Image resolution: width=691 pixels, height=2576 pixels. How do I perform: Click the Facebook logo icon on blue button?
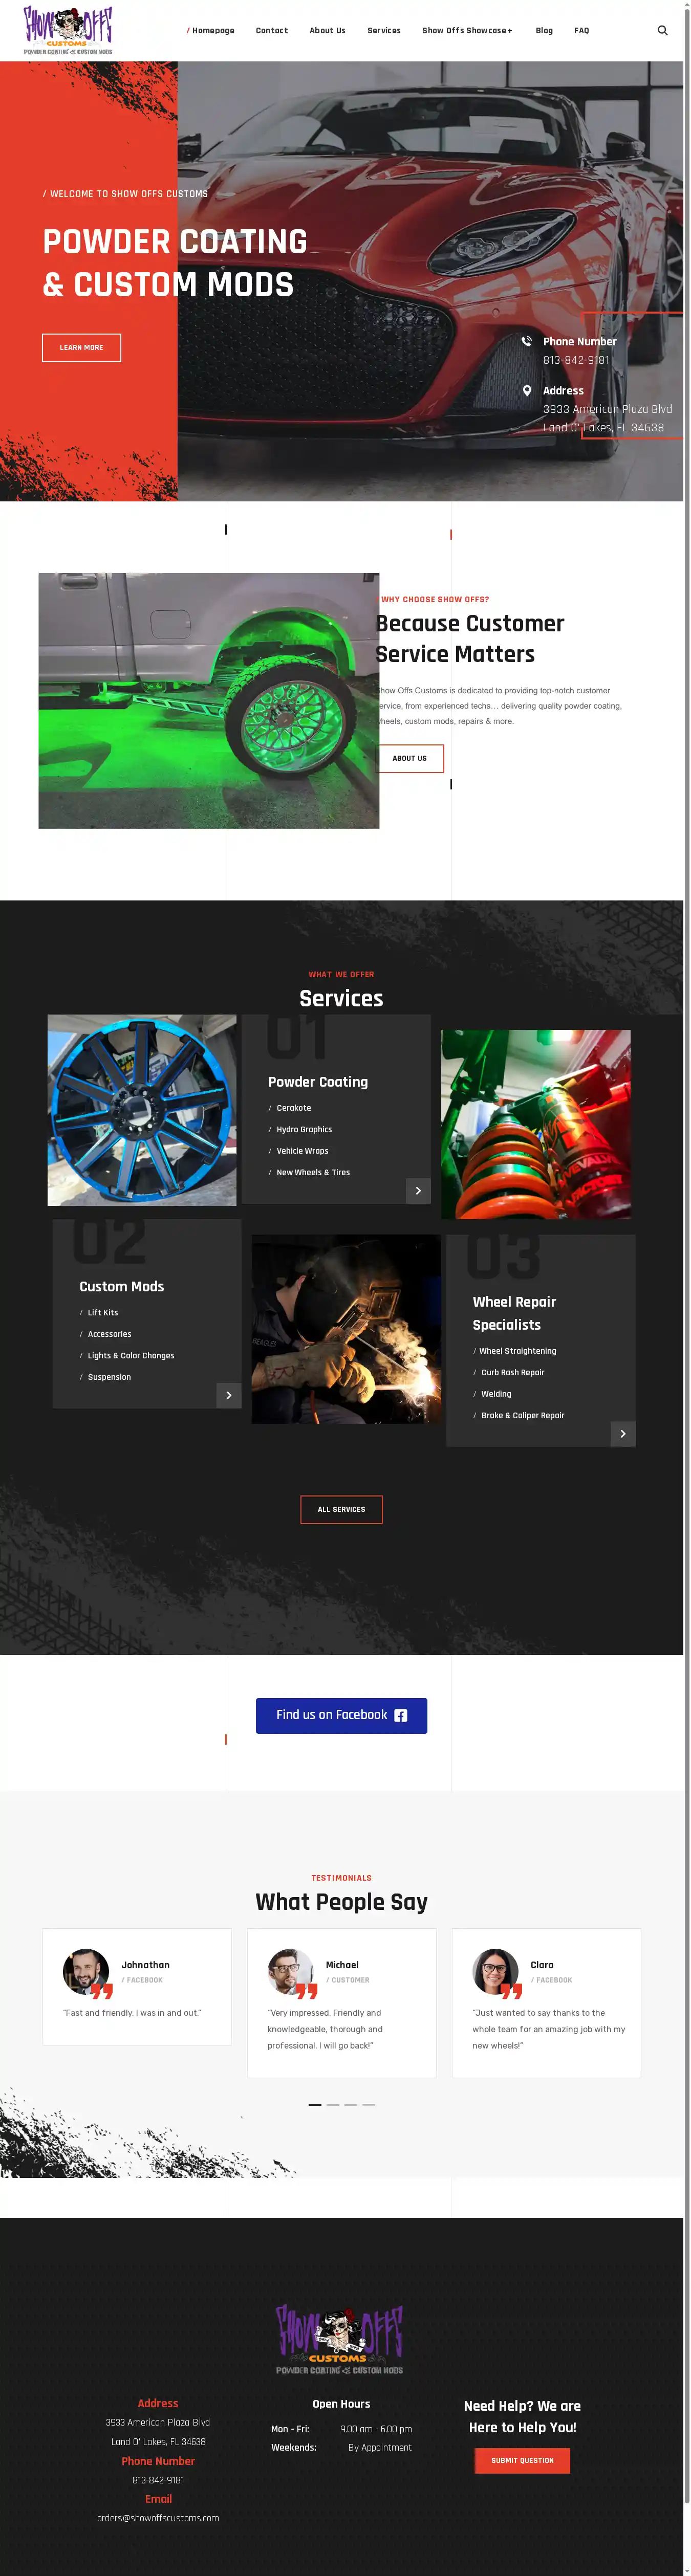tap(400, 1716)
